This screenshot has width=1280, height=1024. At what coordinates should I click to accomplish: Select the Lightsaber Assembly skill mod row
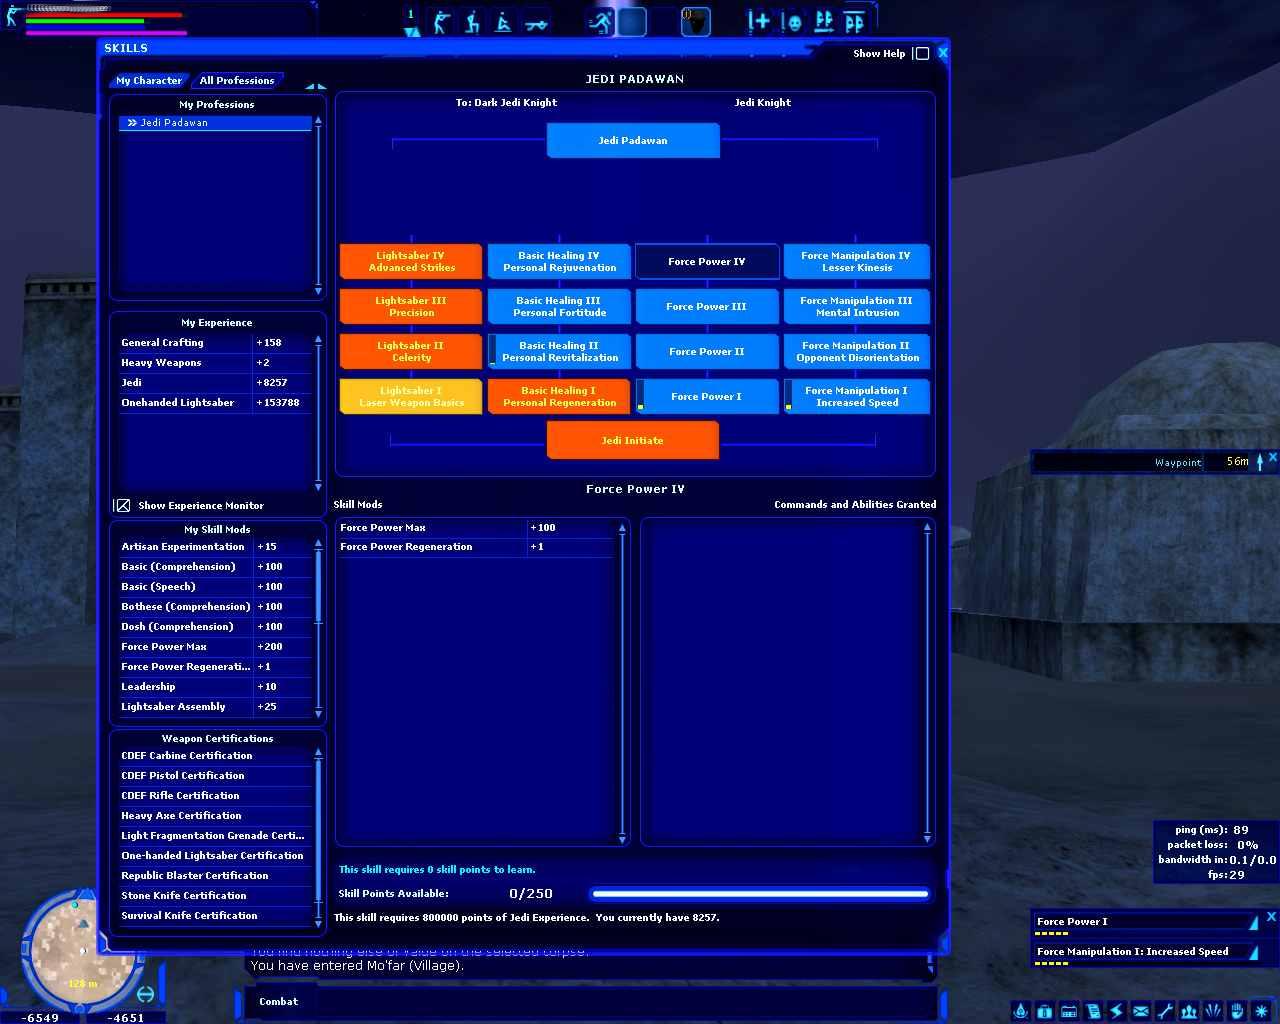tap(216, 706)
